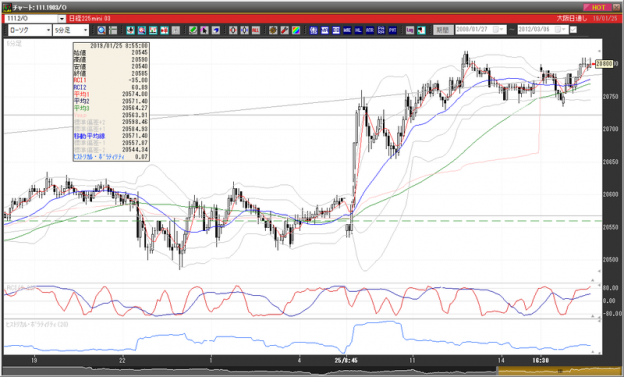
Task: Click the PVT indicator icon
Action: [393, 30]
